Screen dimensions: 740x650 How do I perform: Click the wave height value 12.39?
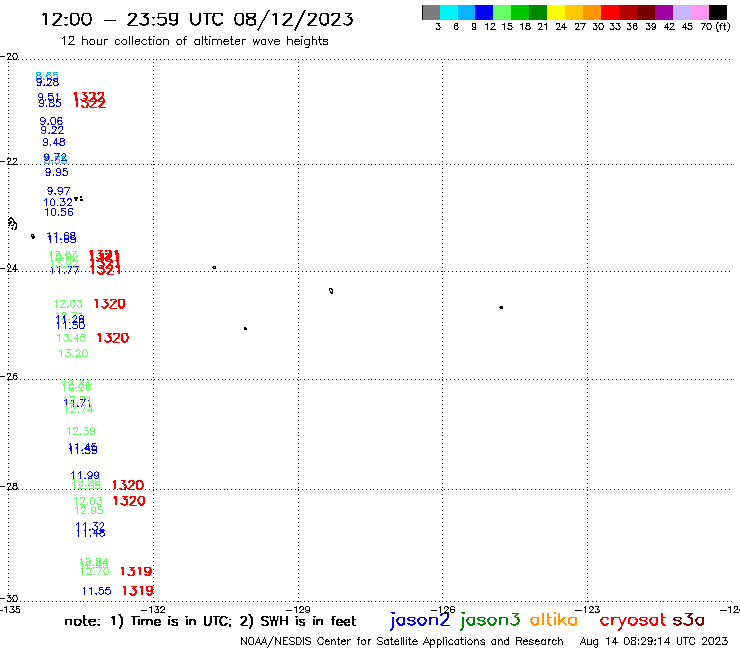tap(81, 431)
